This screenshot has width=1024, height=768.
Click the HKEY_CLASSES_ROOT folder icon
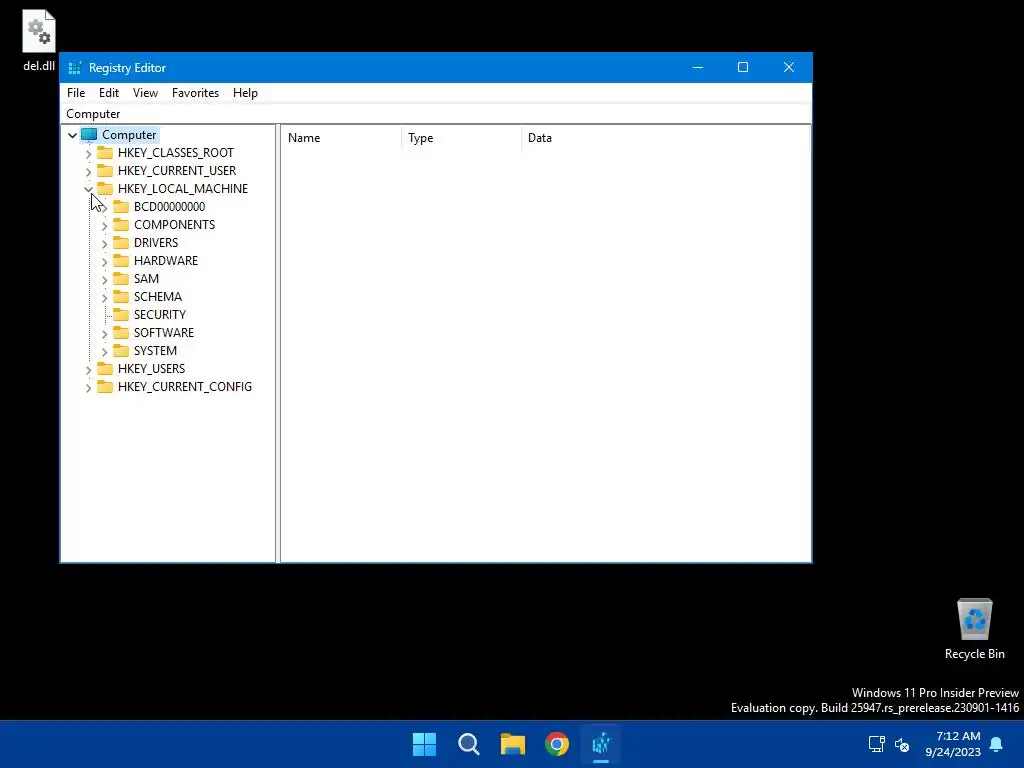(104, 153)
